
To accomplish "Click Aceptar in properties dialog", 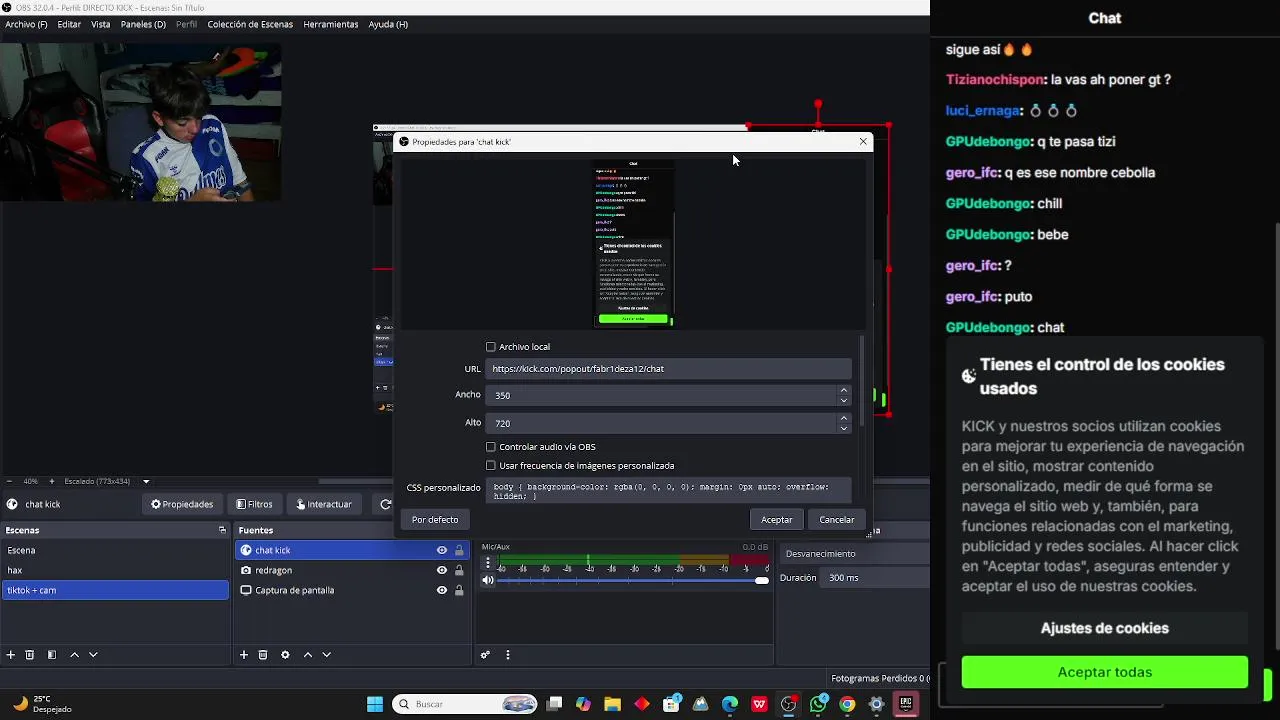I will pyautogui.click(x=777, y=520).
